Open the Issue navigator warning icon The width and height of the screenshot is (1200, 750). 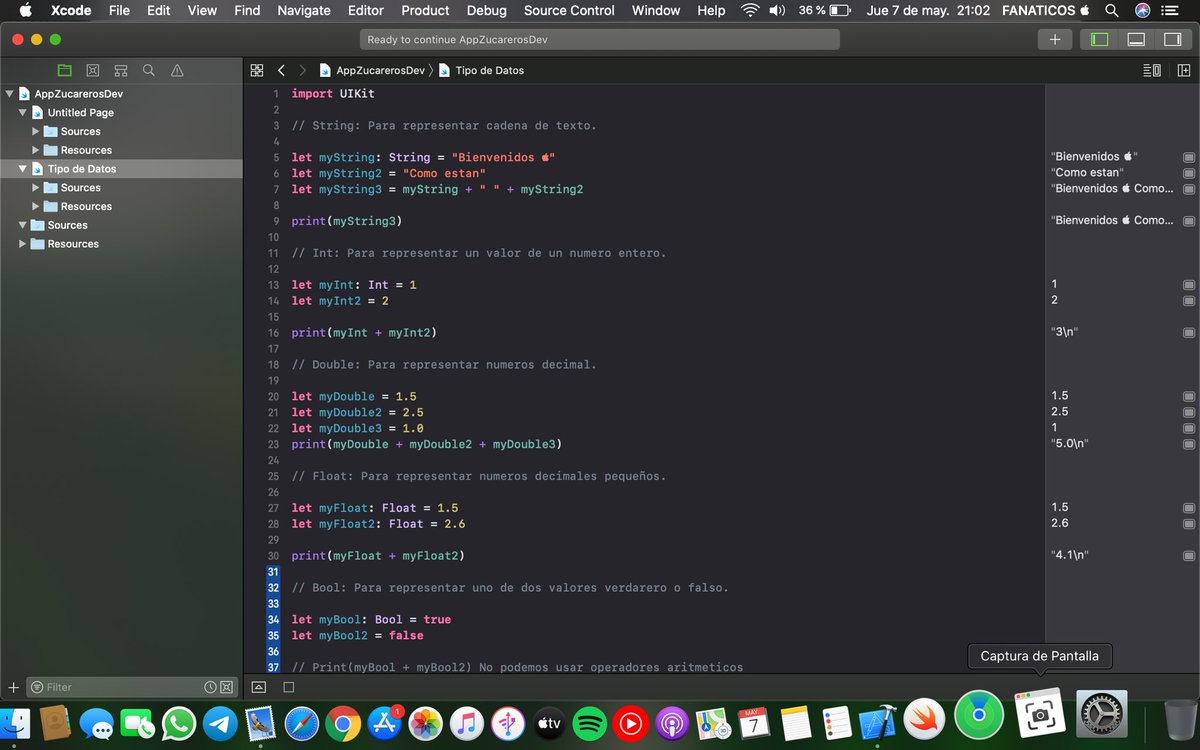[177, 70]
